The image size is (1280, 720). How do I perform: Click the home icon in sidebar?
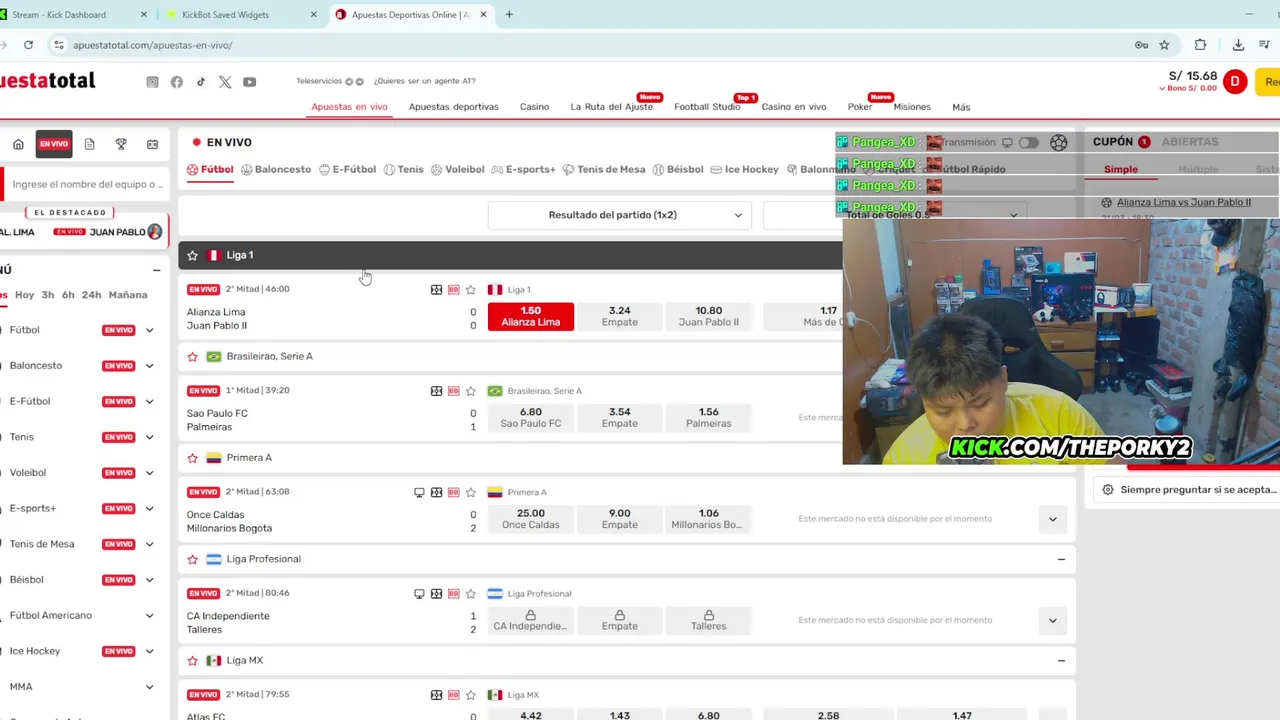coord(18,144)
